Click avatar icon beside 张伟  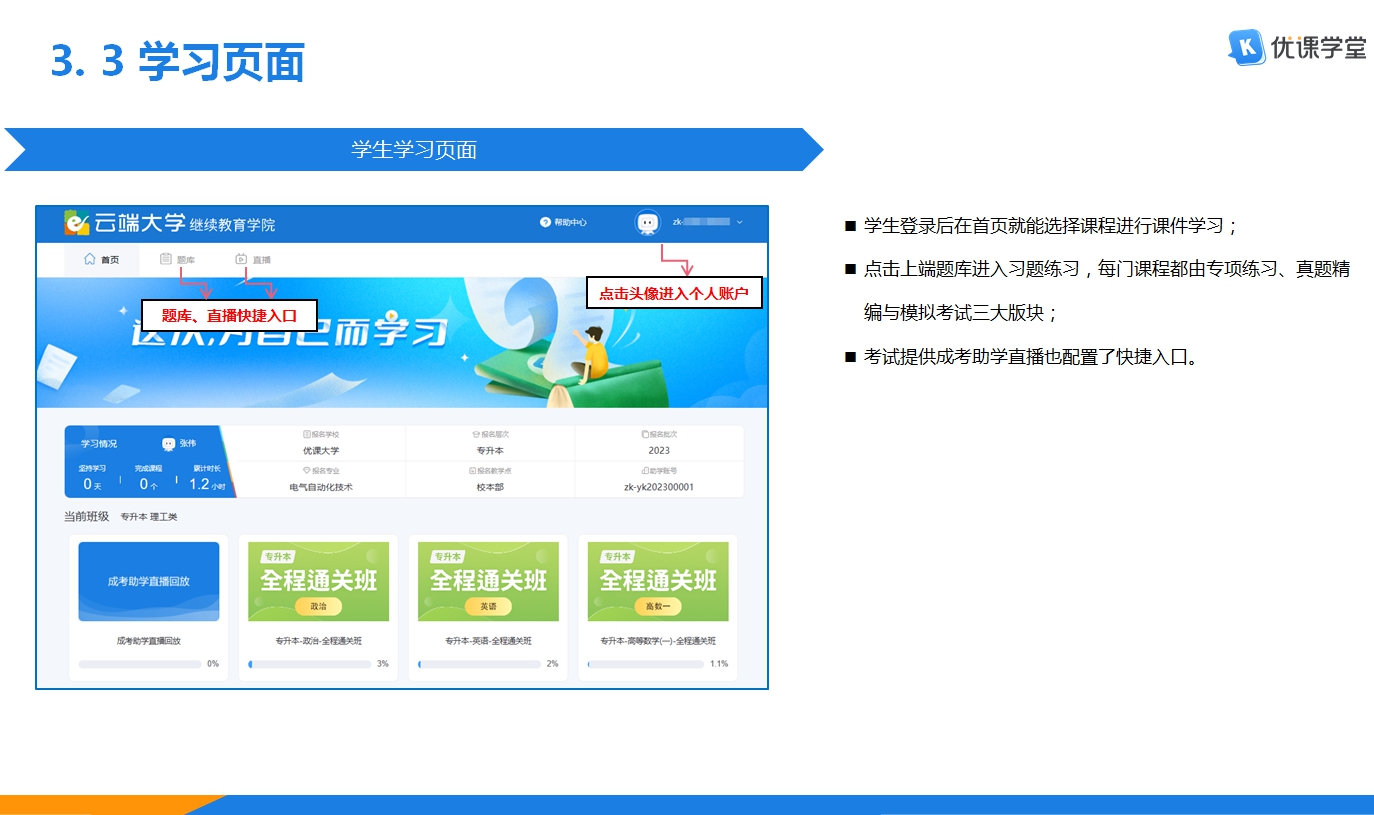[x=168, y=444]
